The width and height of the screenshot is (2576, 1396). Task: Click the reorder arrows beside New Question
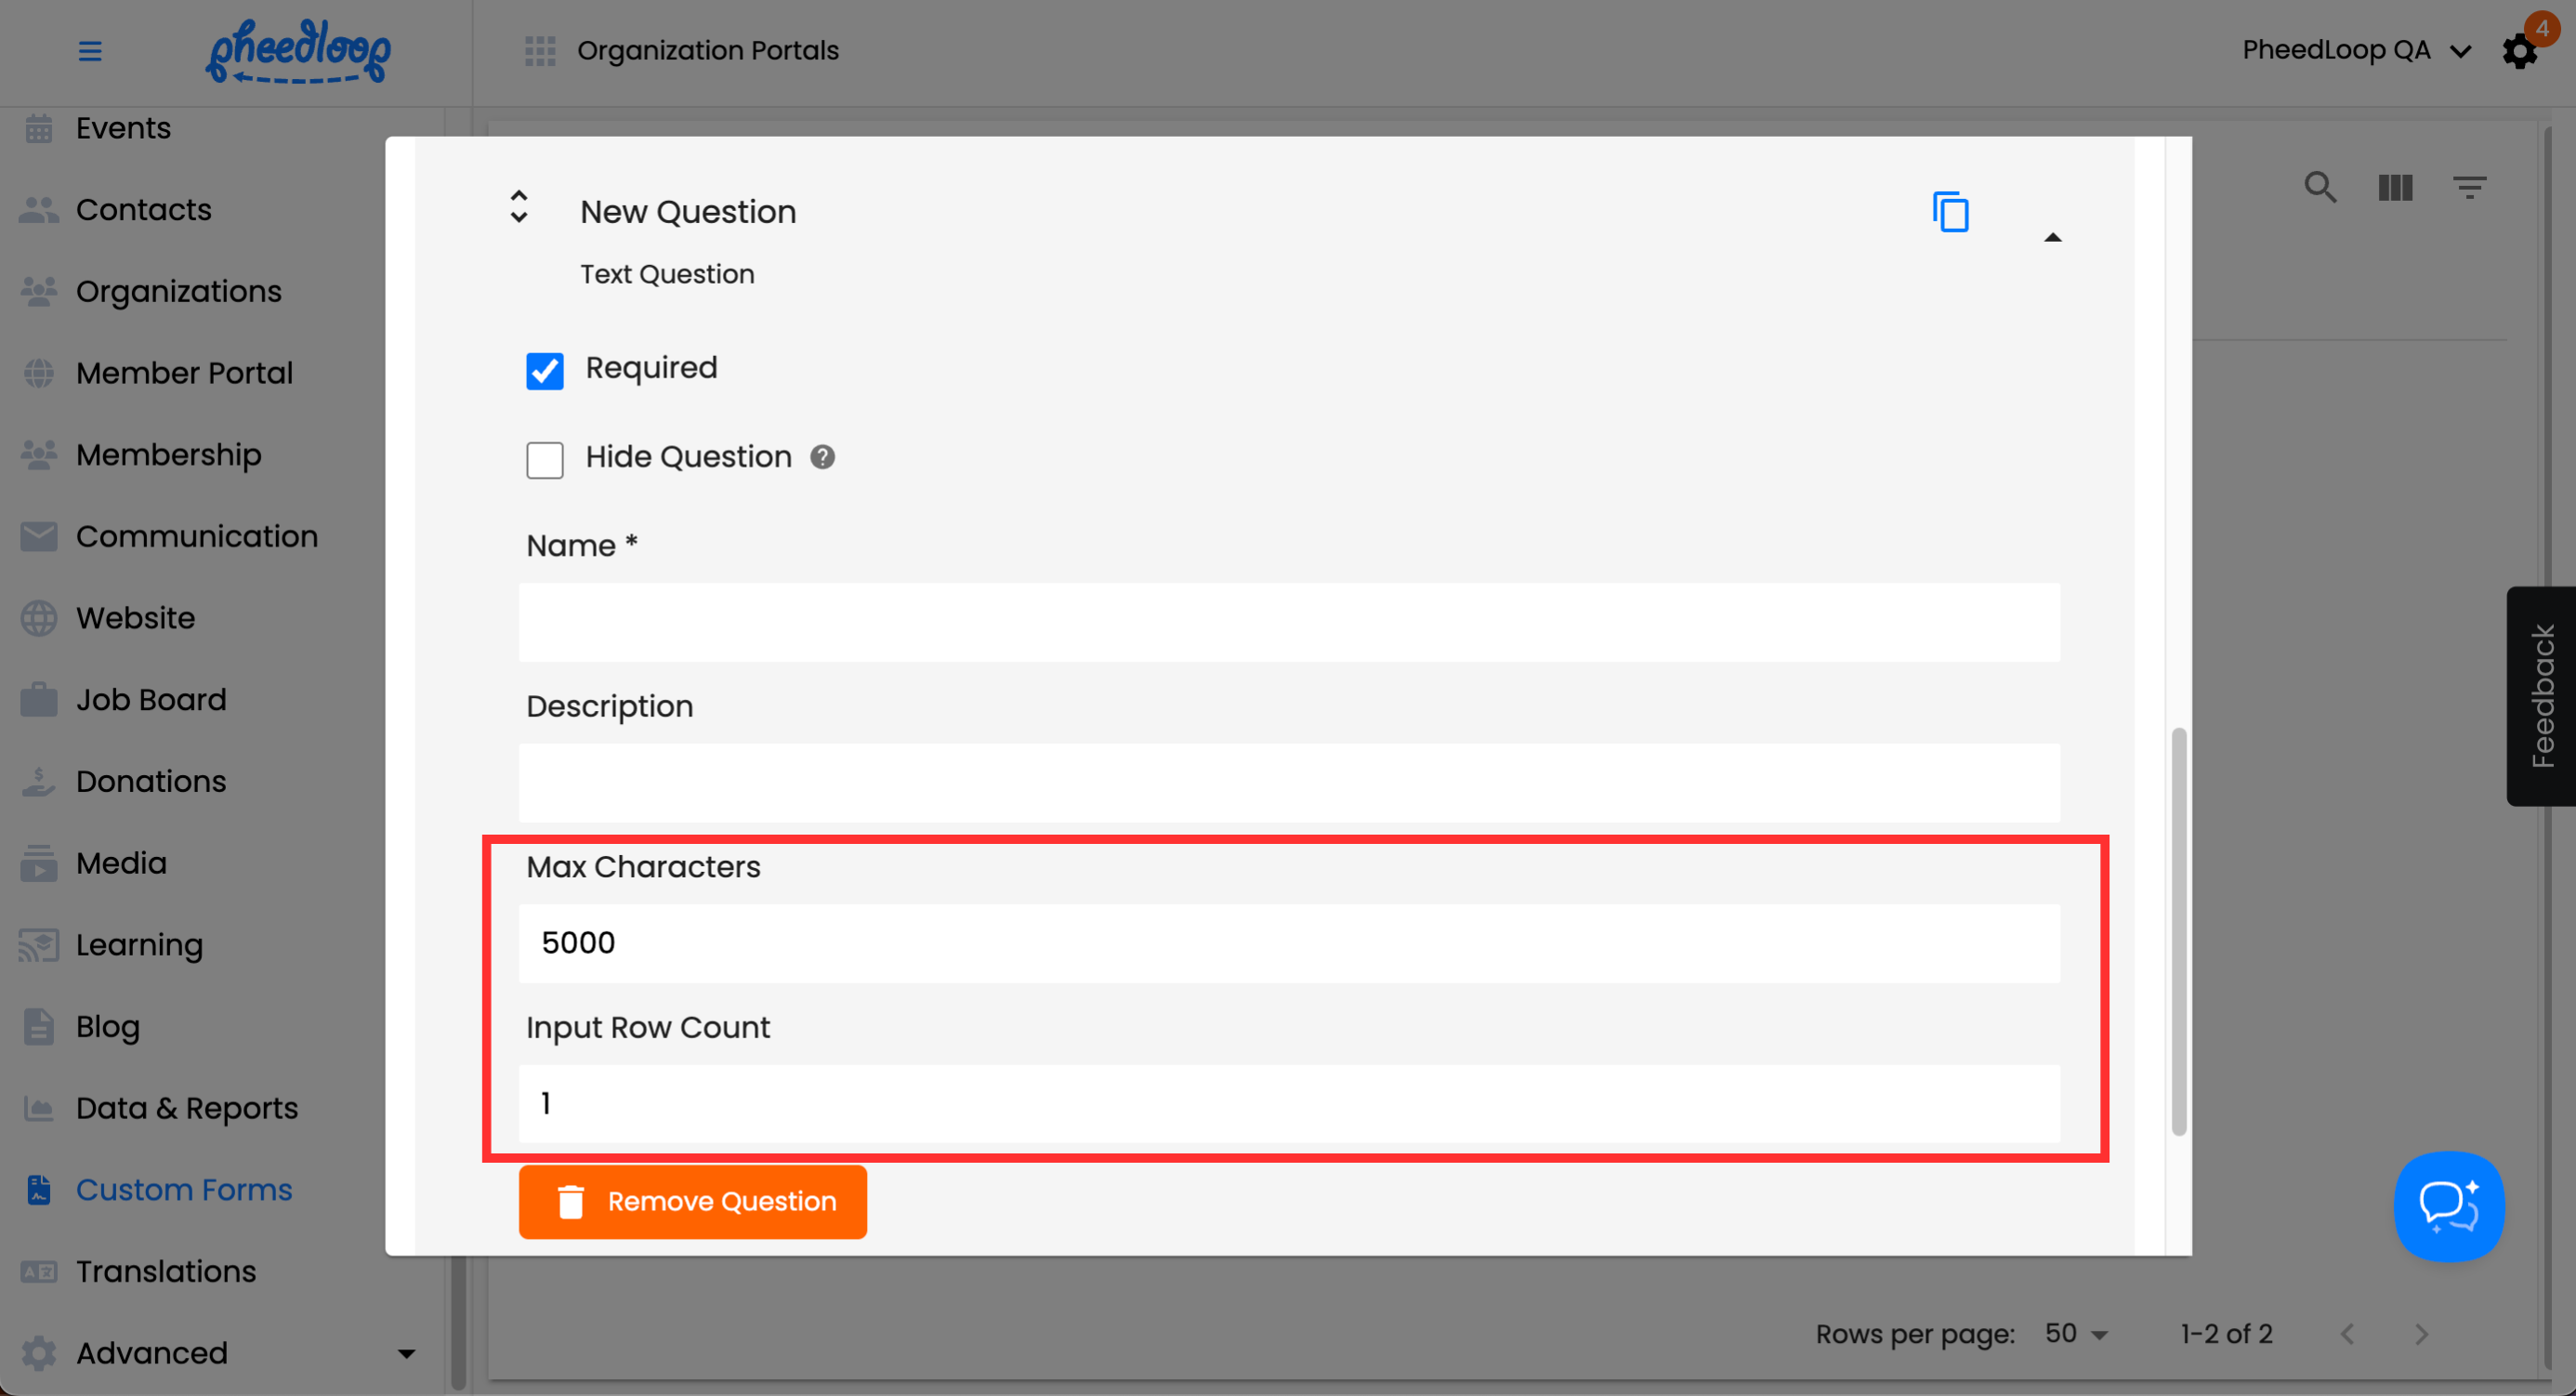pyautogui.click(x=518, y=207)
